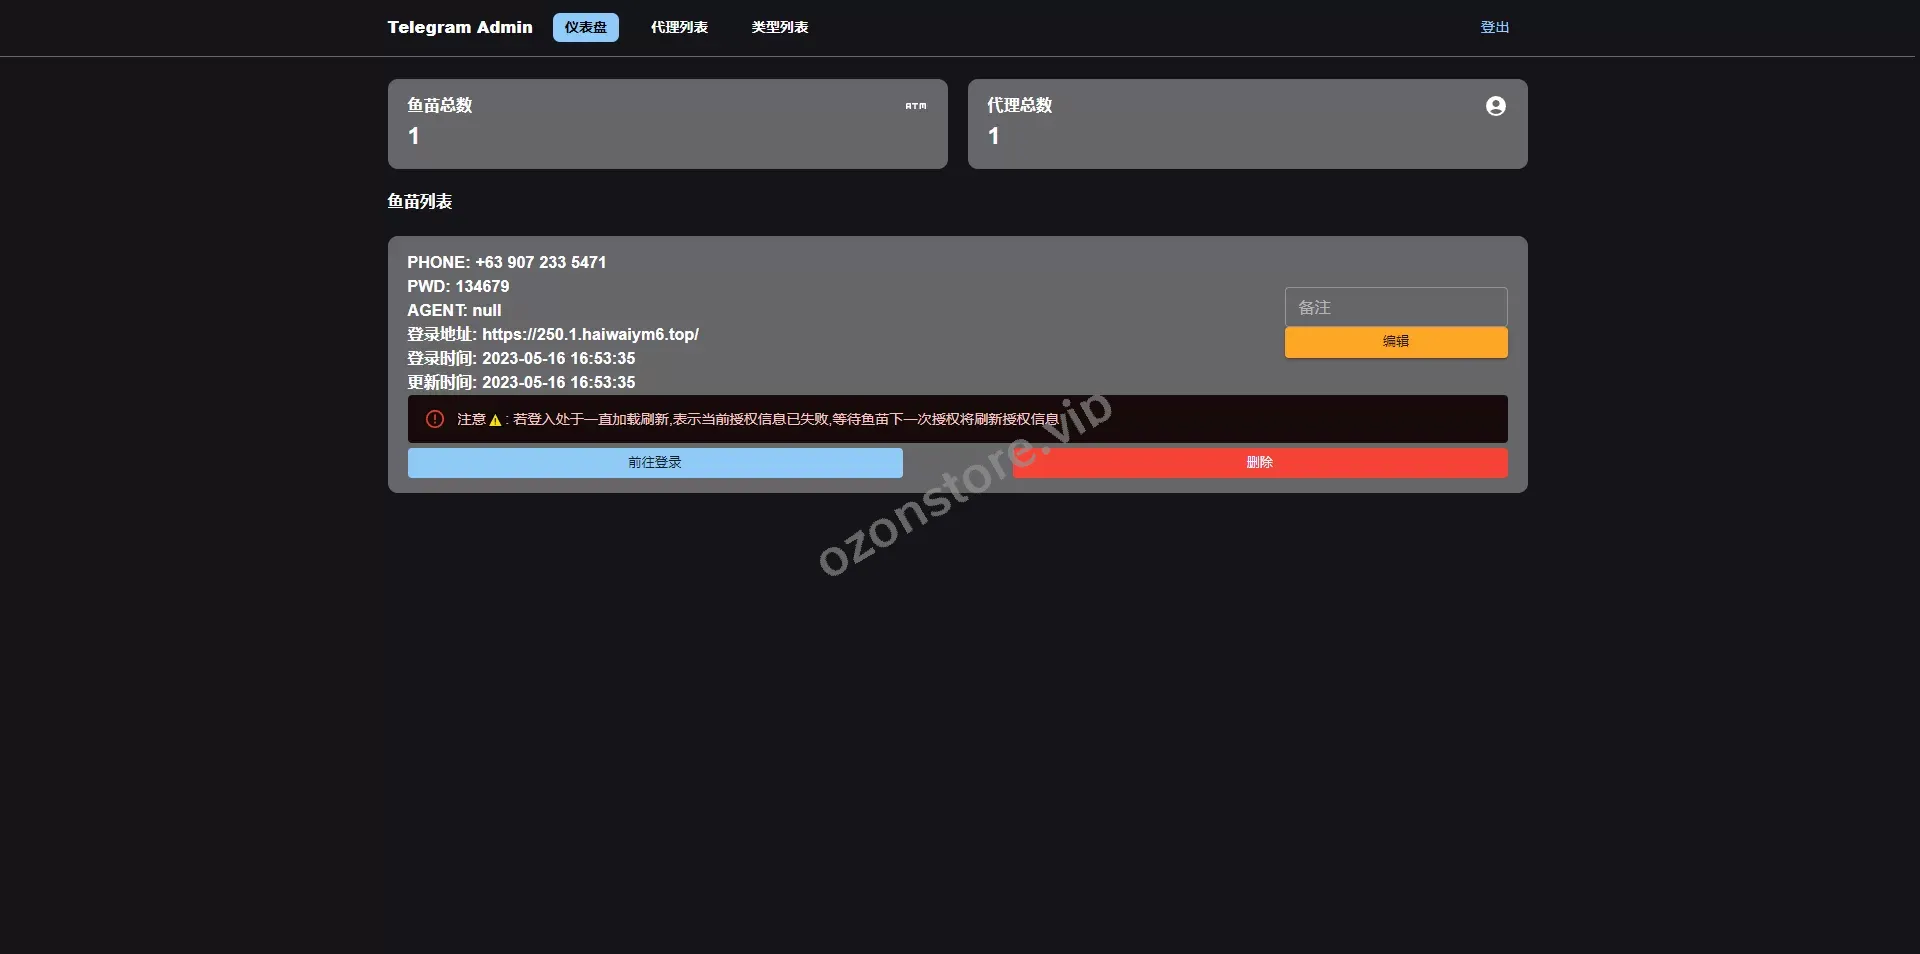
Task: Click the user account icon in 代理总数 card
Action: 1495,106
